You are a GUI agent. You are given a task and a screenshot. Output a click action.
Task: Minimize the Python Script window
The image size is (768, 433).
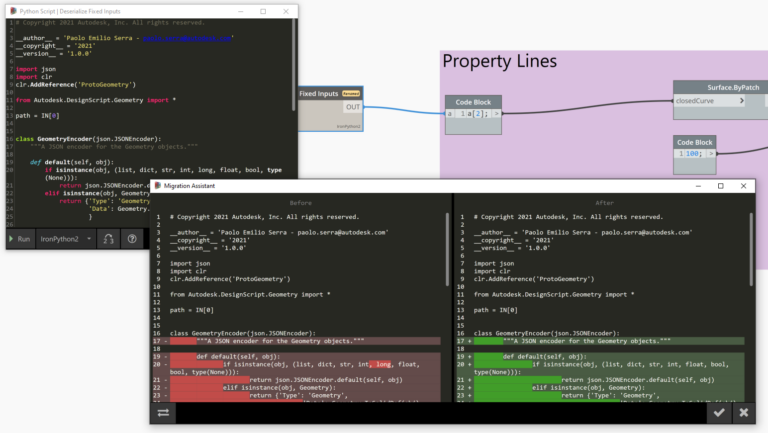[x=240, y=11]
